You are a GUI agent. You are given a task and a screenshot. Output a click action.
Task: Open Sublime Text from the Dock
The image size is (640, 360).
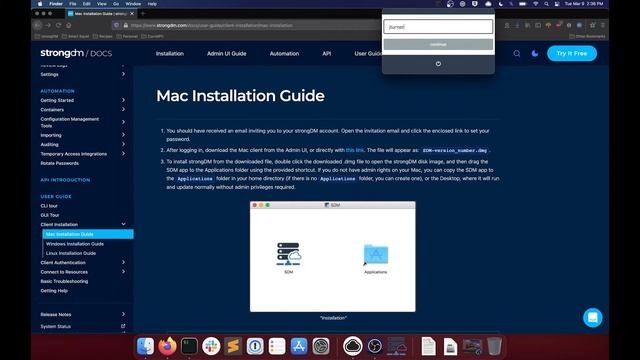click(233, 346)
